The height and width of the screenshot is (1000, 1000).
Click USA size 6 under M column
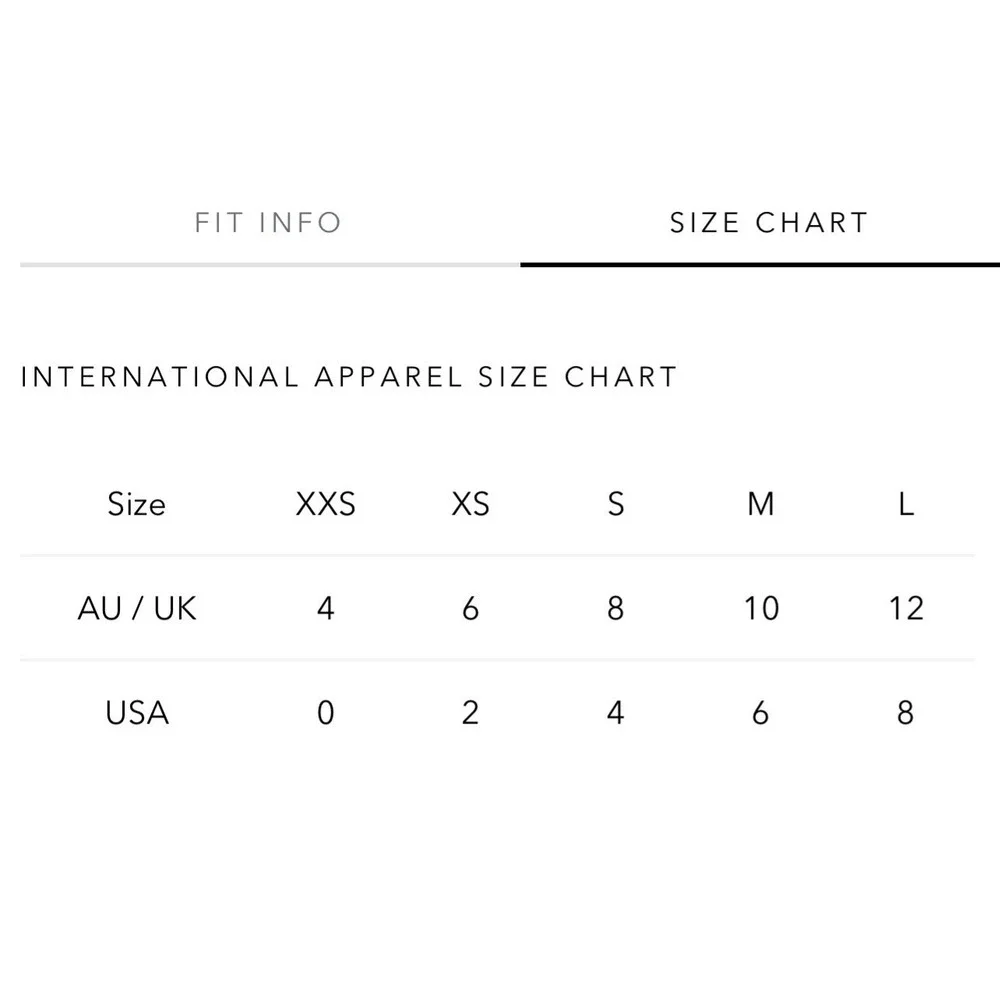coord(761,712)
